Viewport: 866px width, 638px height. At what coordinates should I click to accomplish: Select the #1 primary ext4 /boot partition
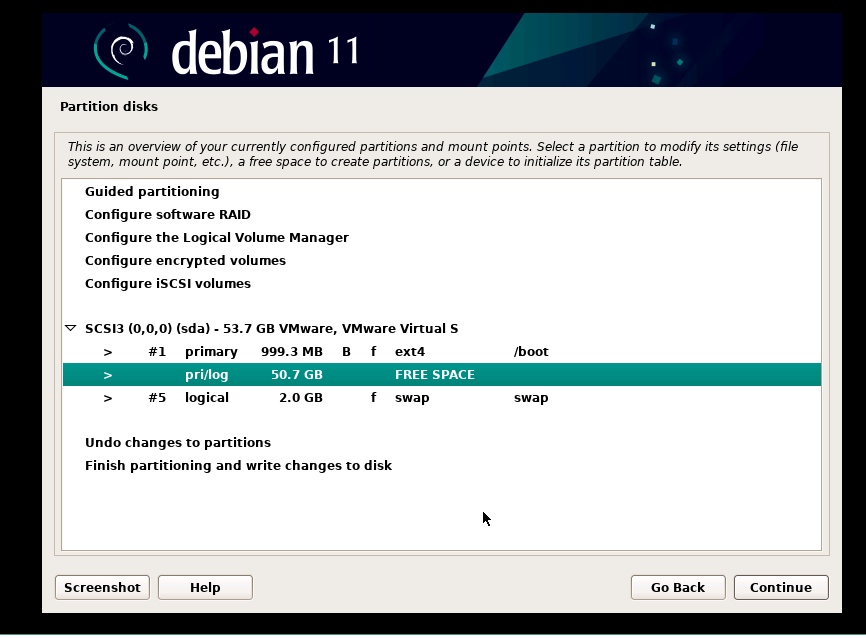[x=441, y=352]
